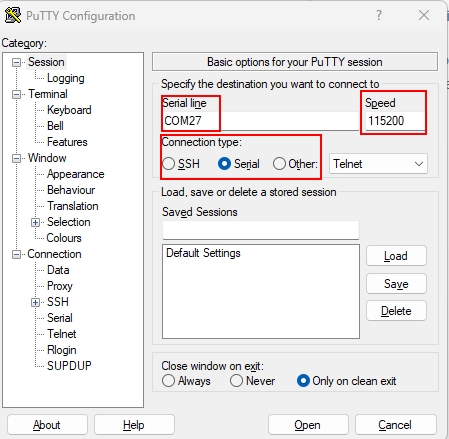Click the Load button
This screenshot has height=439, width=449.
coord(396,256)
